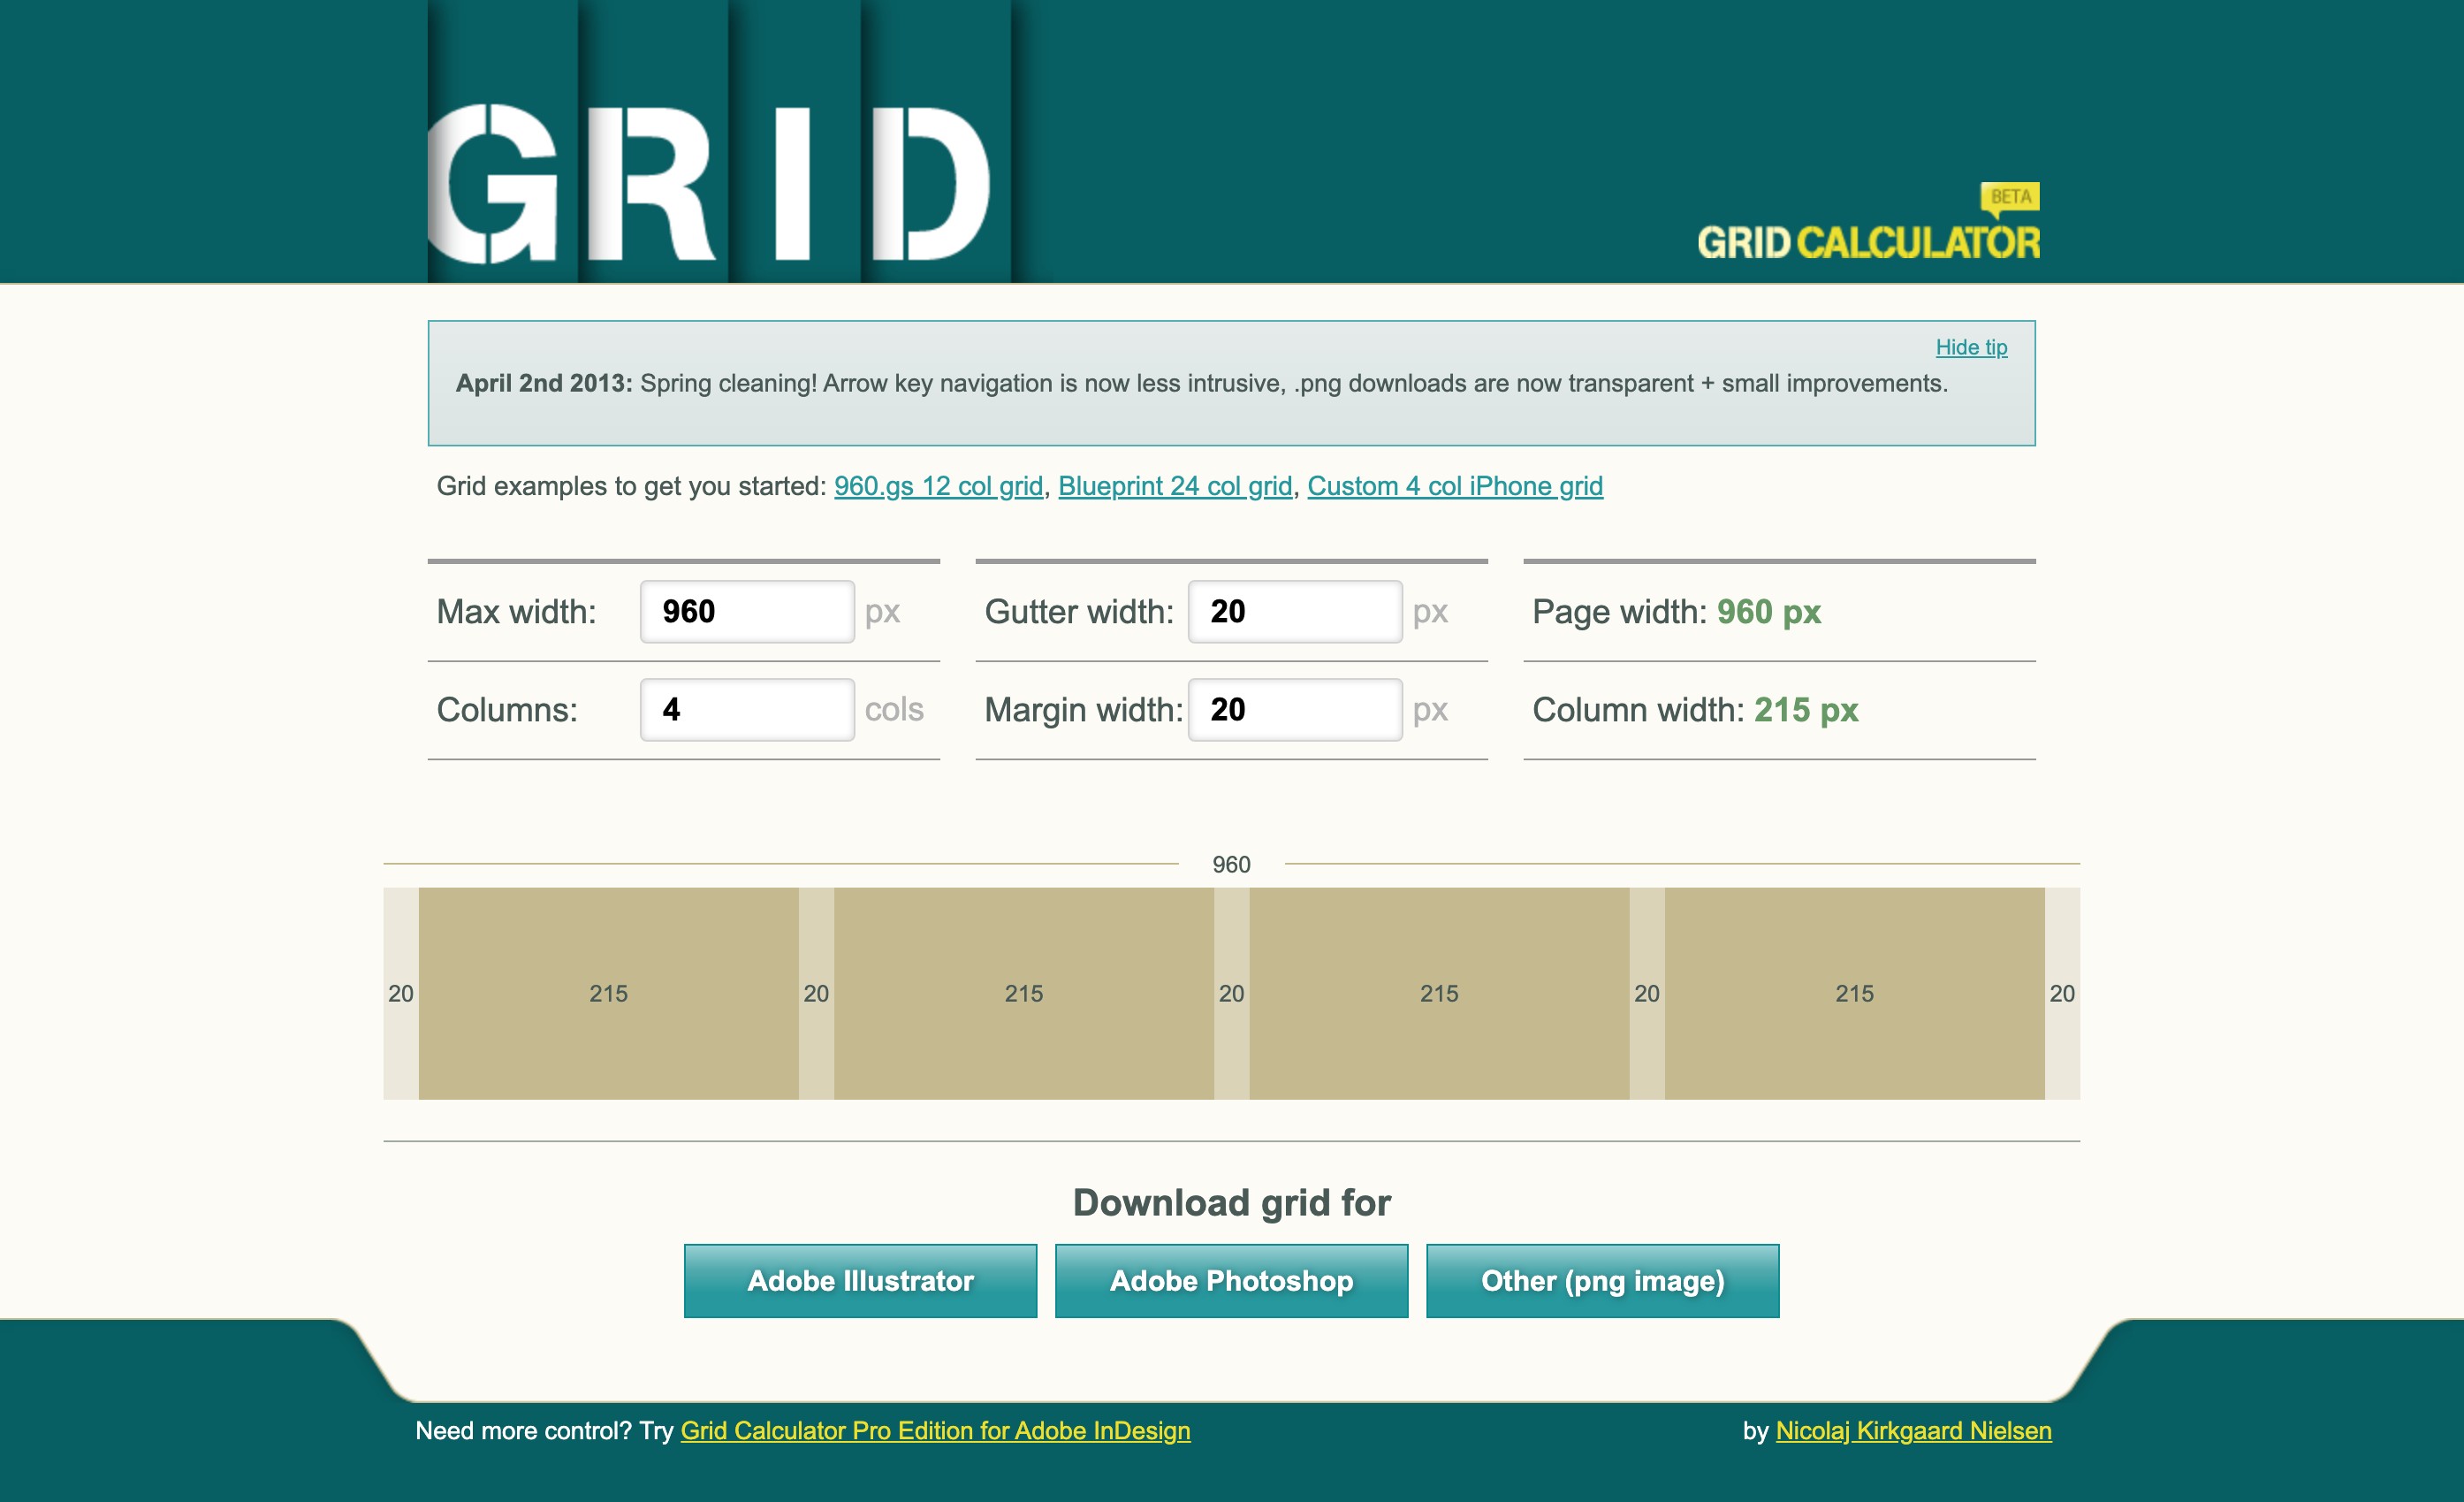Viewport: 2464px width, 1502px height.
Task: Open the 960.gs 12 col grid example
Action: [x=937, y=486]
